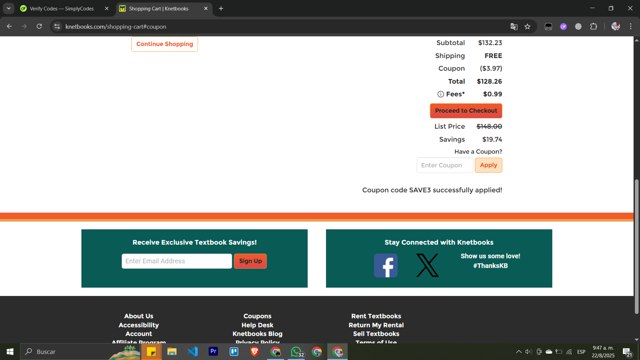Screen dimensions: 640x360
Task: Focus the Enter Coupon field
Action: 445,165
